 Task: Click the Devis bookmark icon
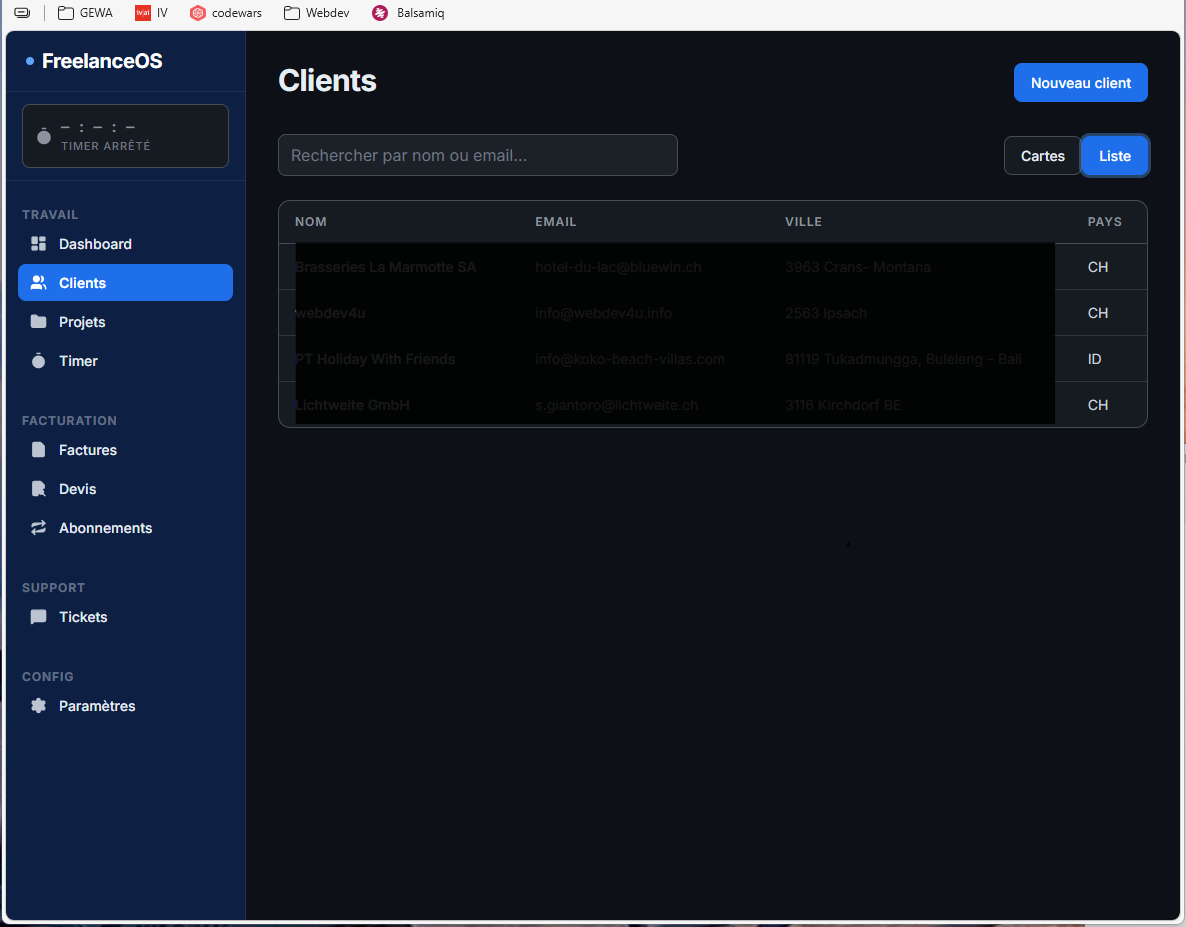[39, 489]
